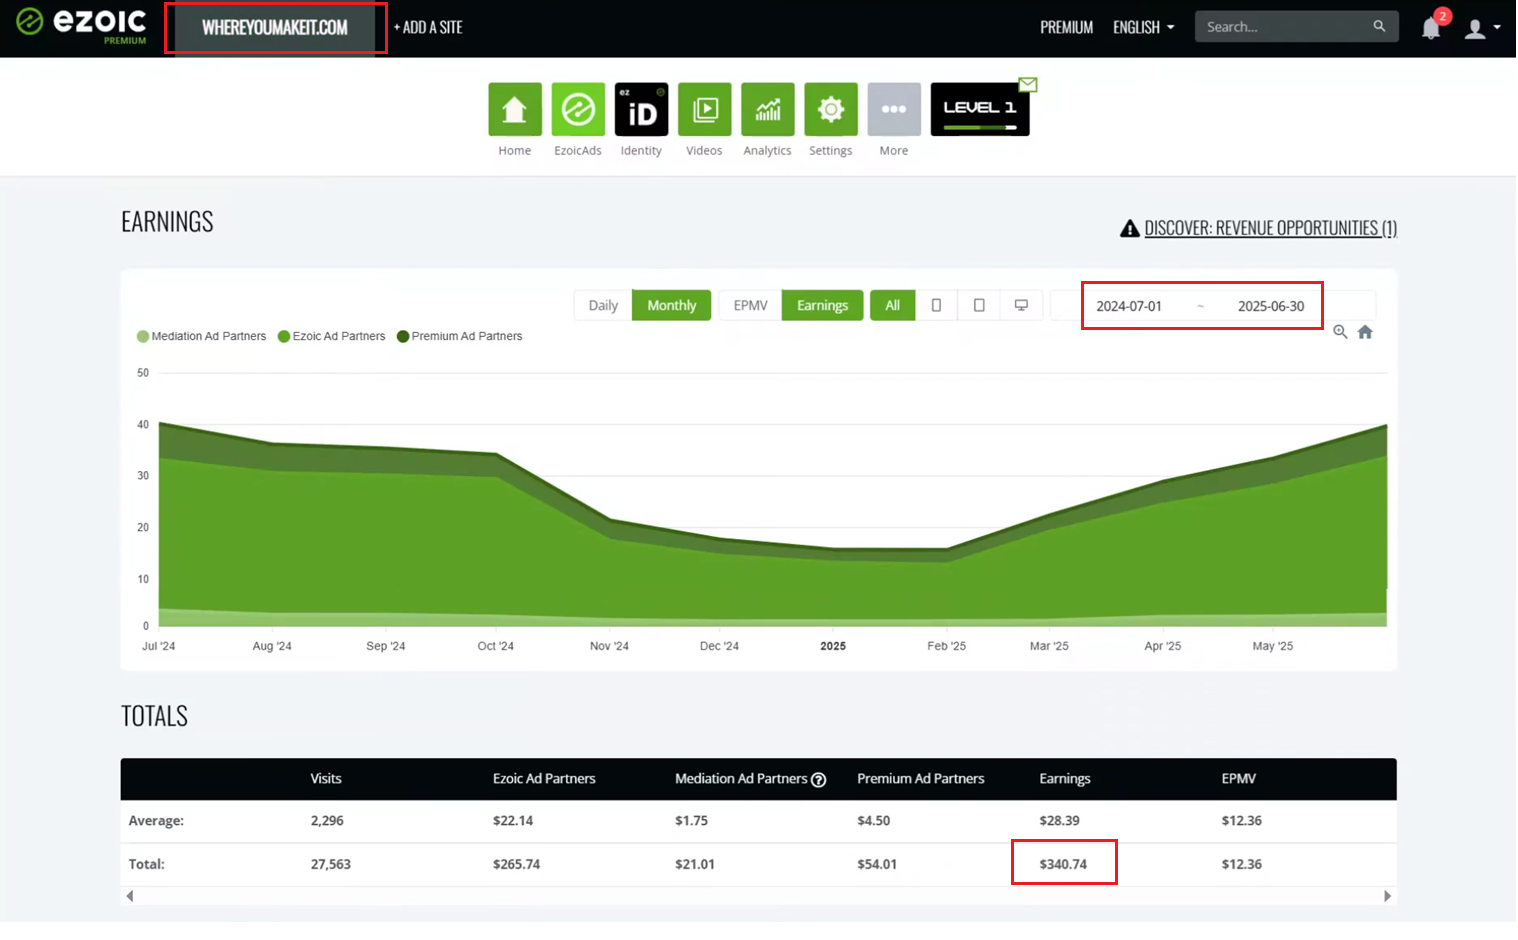
Task: Click the chart zoom magnifier icon
Action: (1340, 332)
